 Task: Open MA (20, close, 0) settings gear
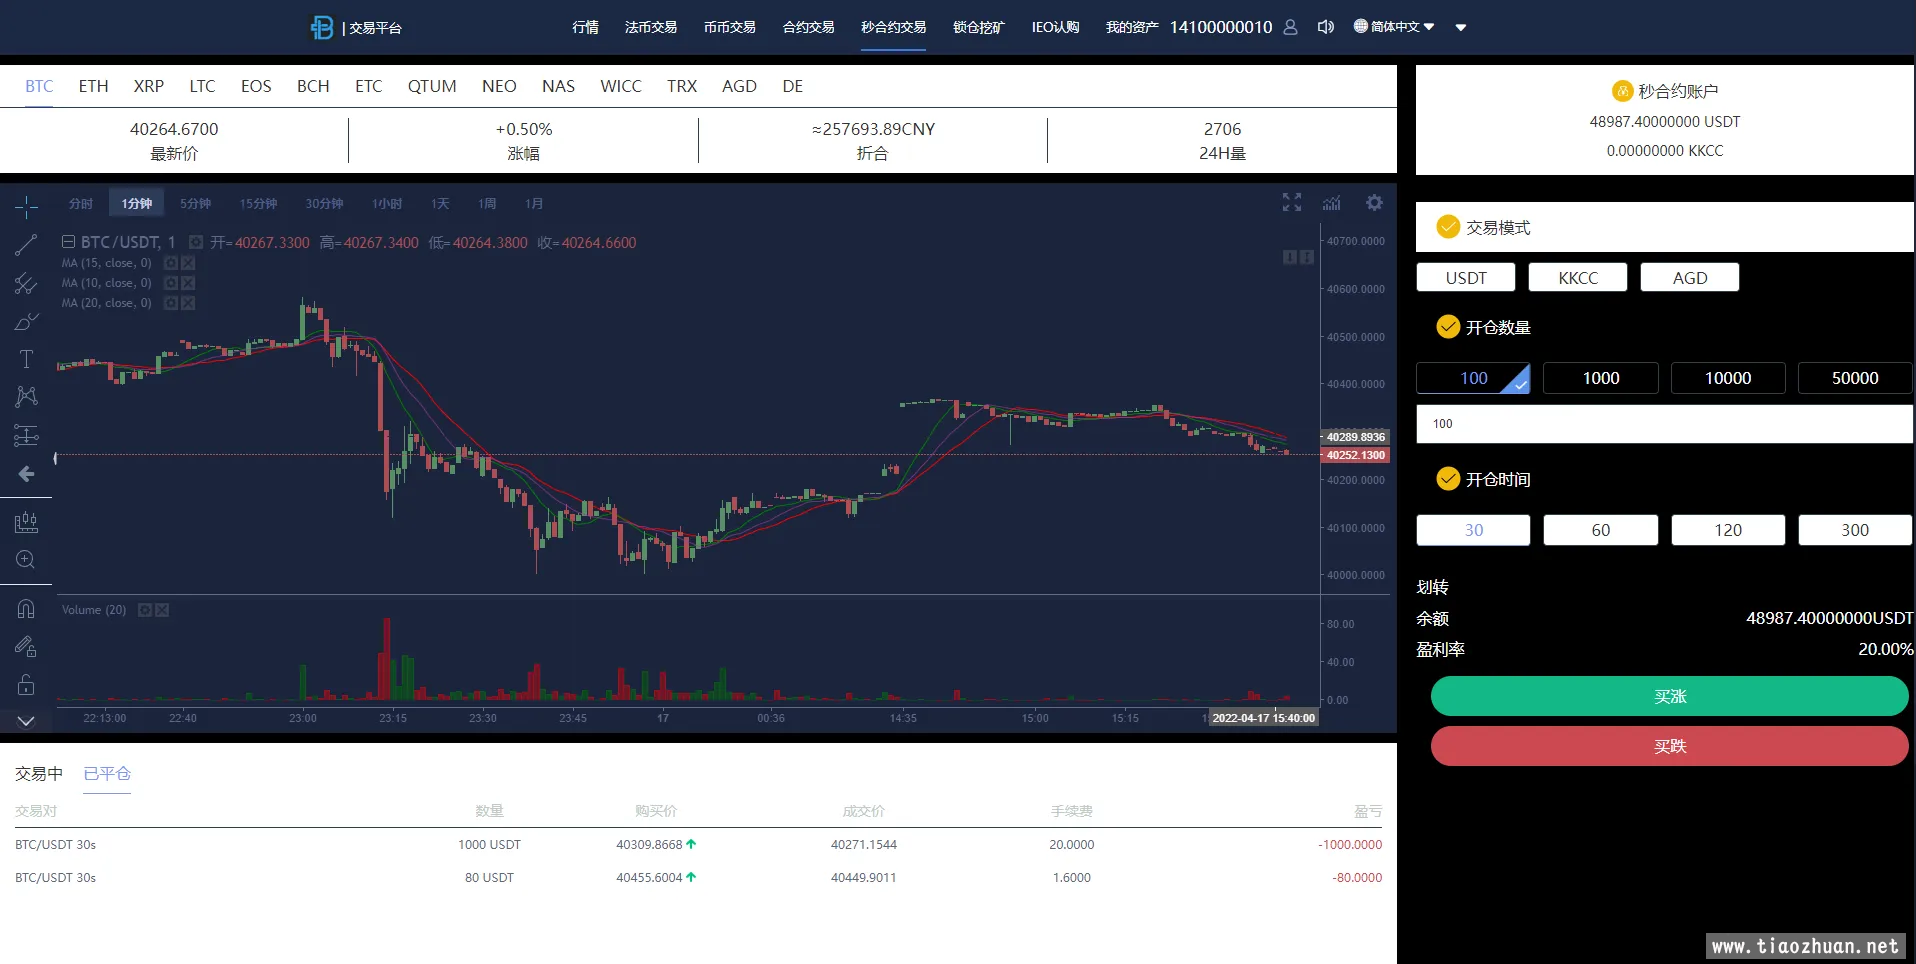(x=171, y=303)
